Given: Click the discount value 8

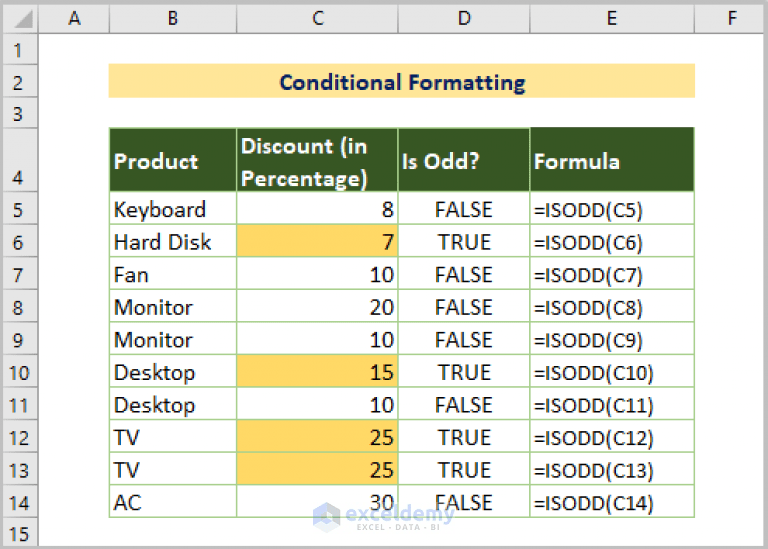Looking at the screenshot, I should (317, 209).
